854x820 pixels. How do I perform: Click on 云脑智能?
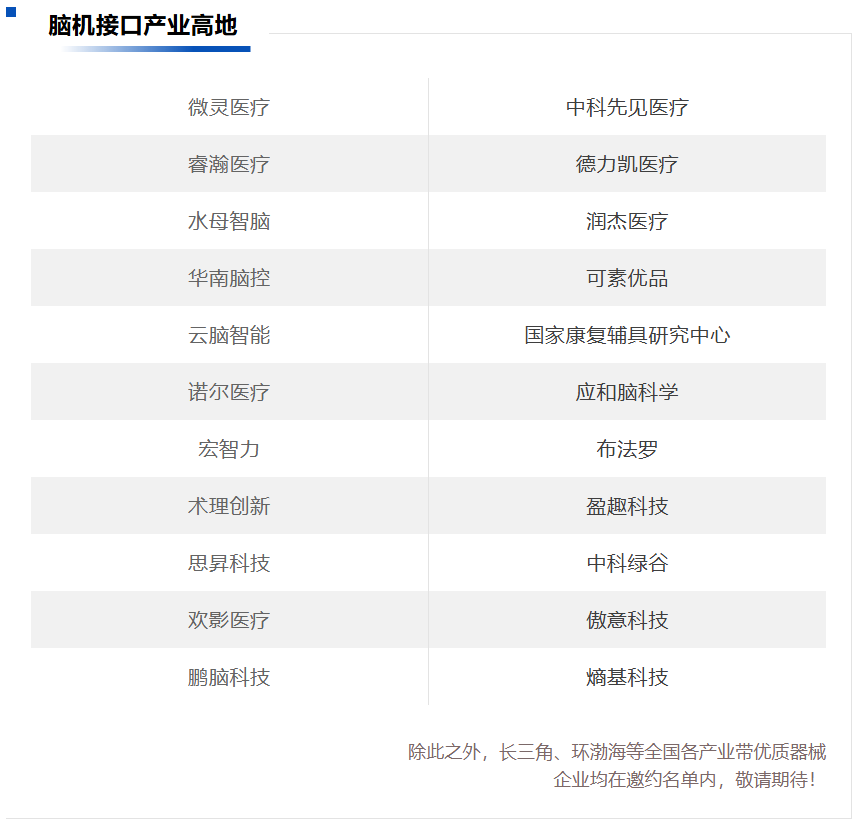229,335
